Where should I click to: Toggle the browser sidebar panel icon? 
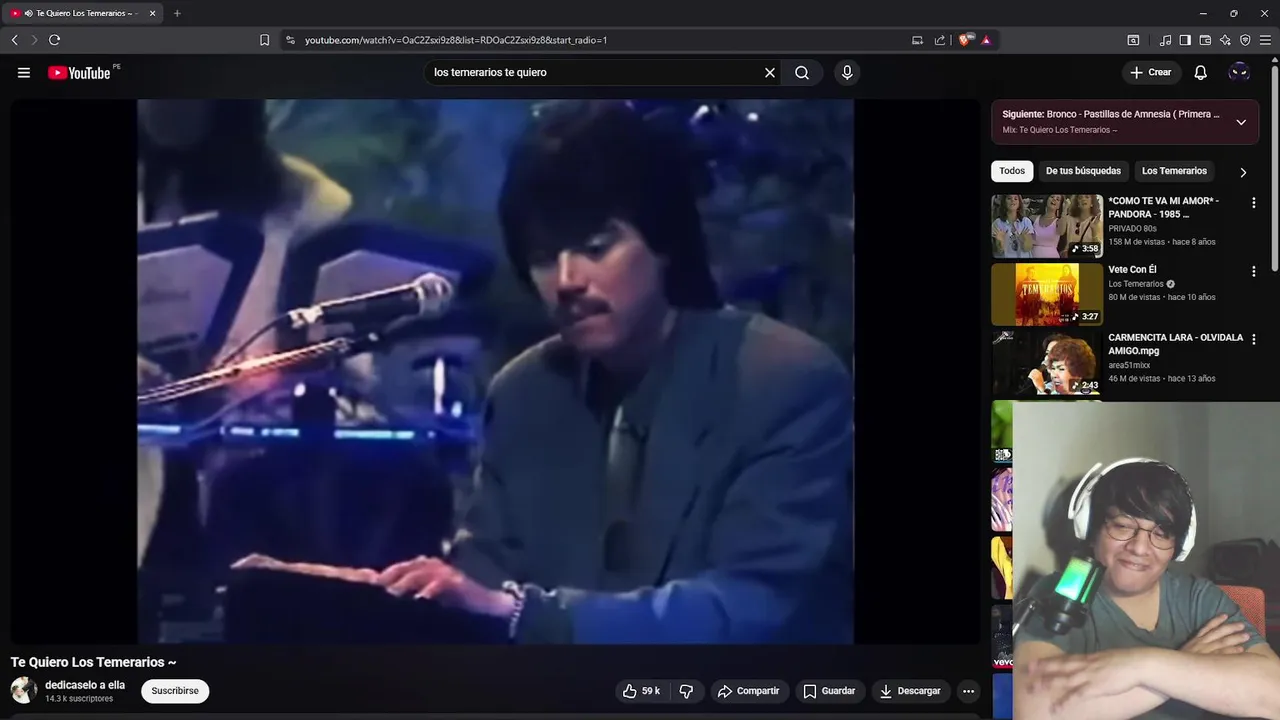pyautogui.click(x=1185, y=40)
